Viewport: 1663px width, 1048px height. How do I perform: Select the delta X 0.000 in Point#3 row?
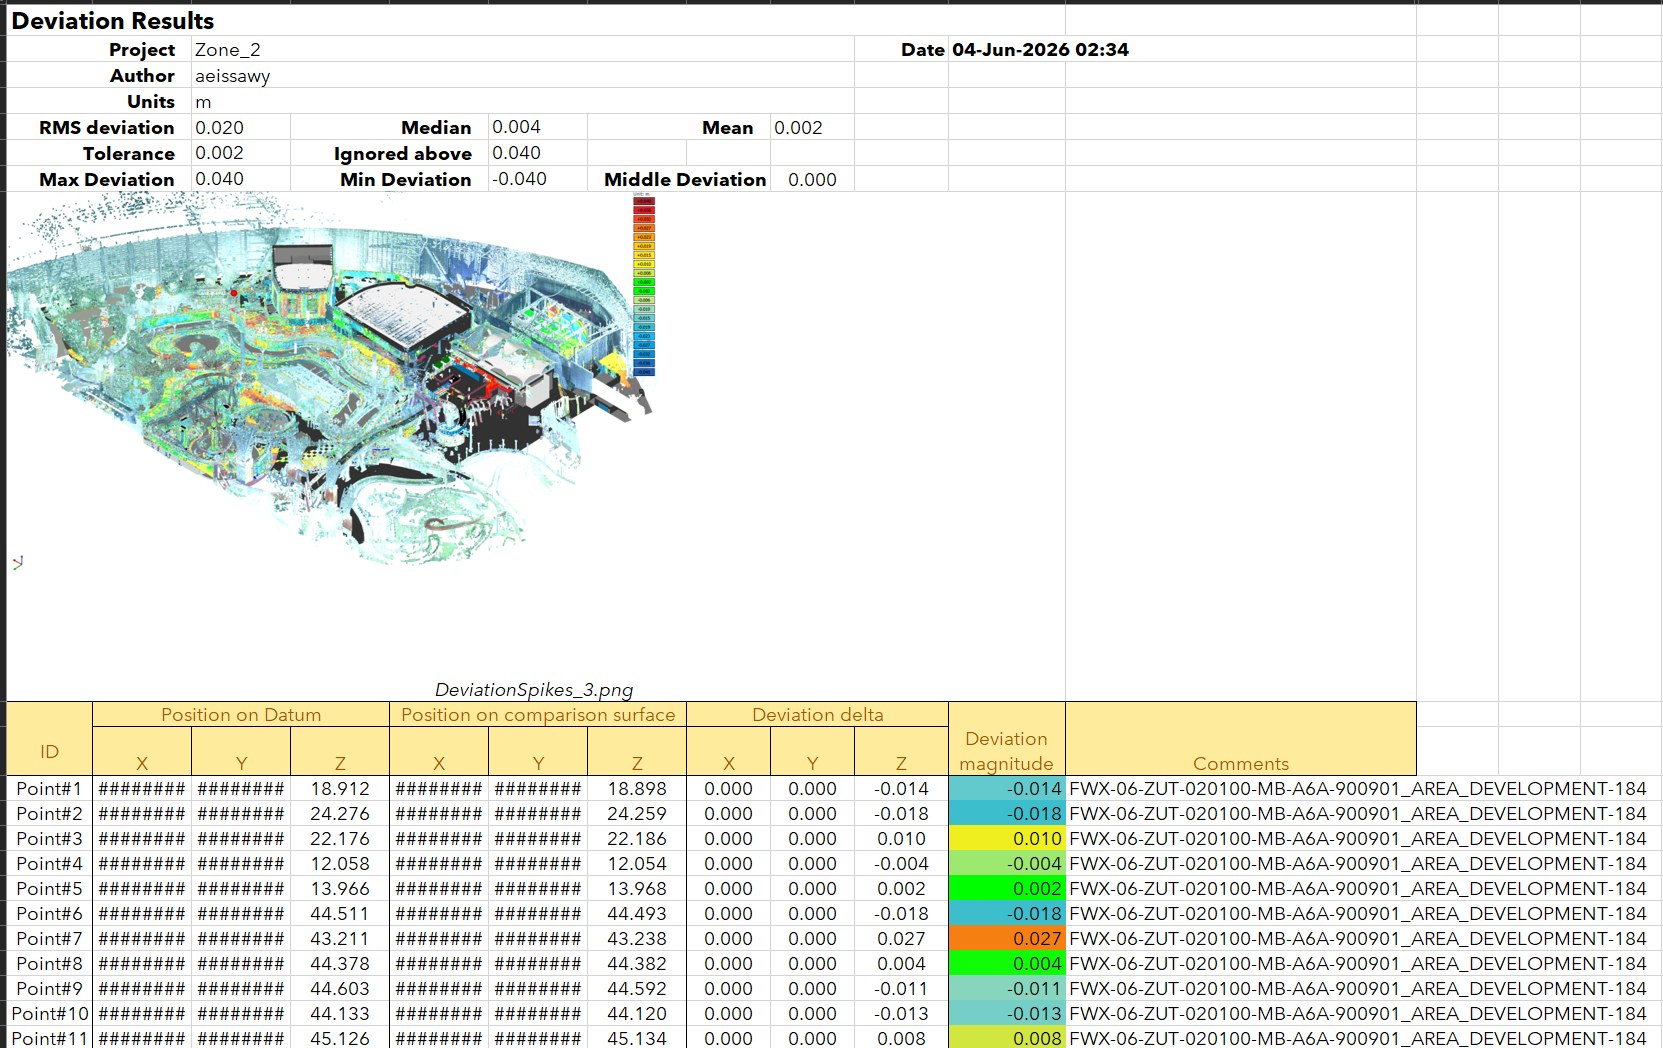pyautogui.click(x=728, y=839)
